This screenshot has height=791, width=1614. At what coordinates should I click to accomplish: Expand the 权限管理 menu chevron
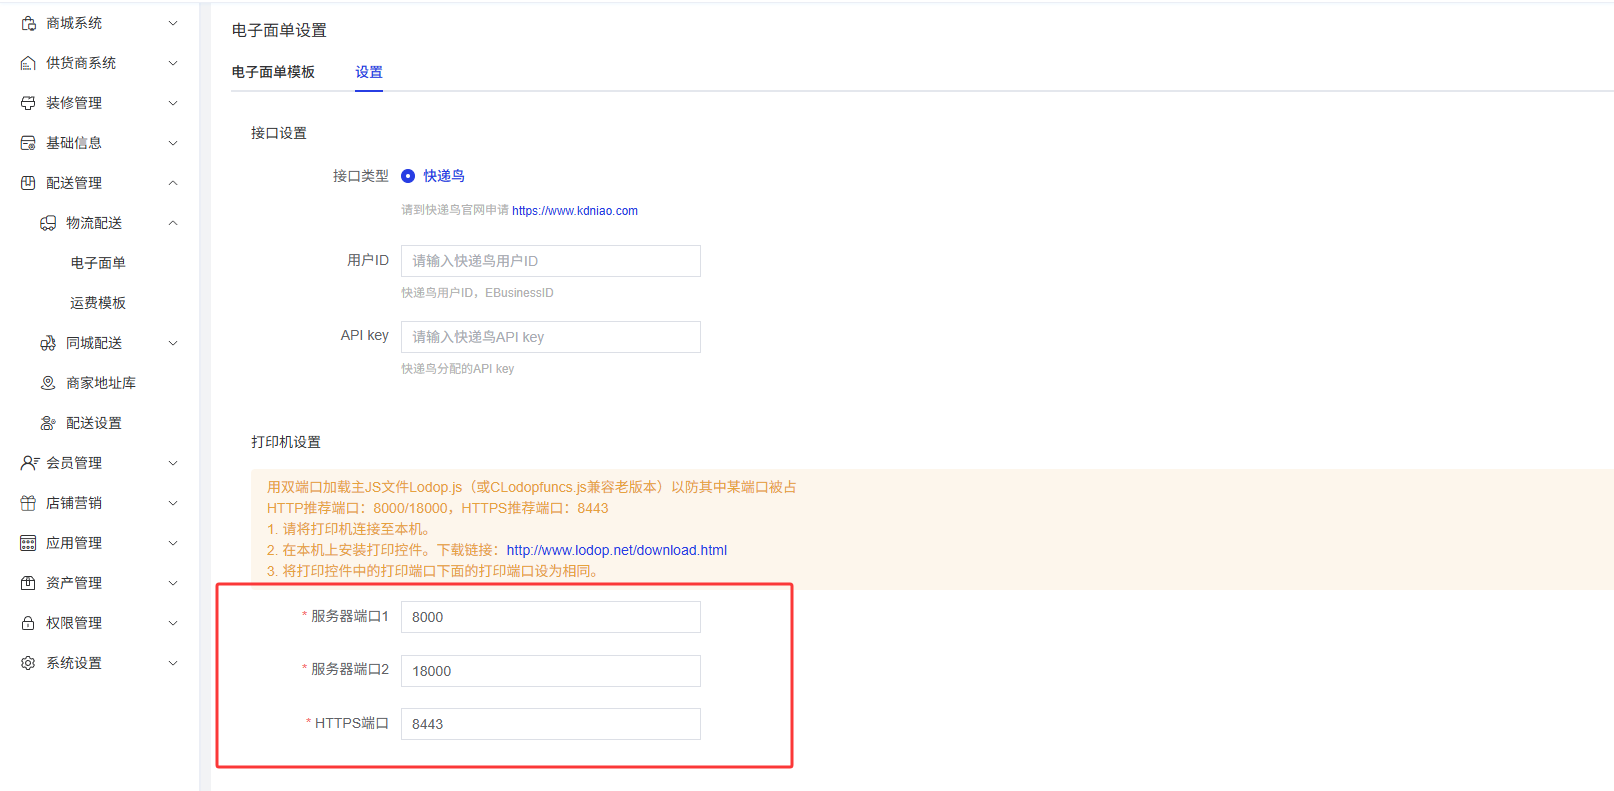pos(173,623)
